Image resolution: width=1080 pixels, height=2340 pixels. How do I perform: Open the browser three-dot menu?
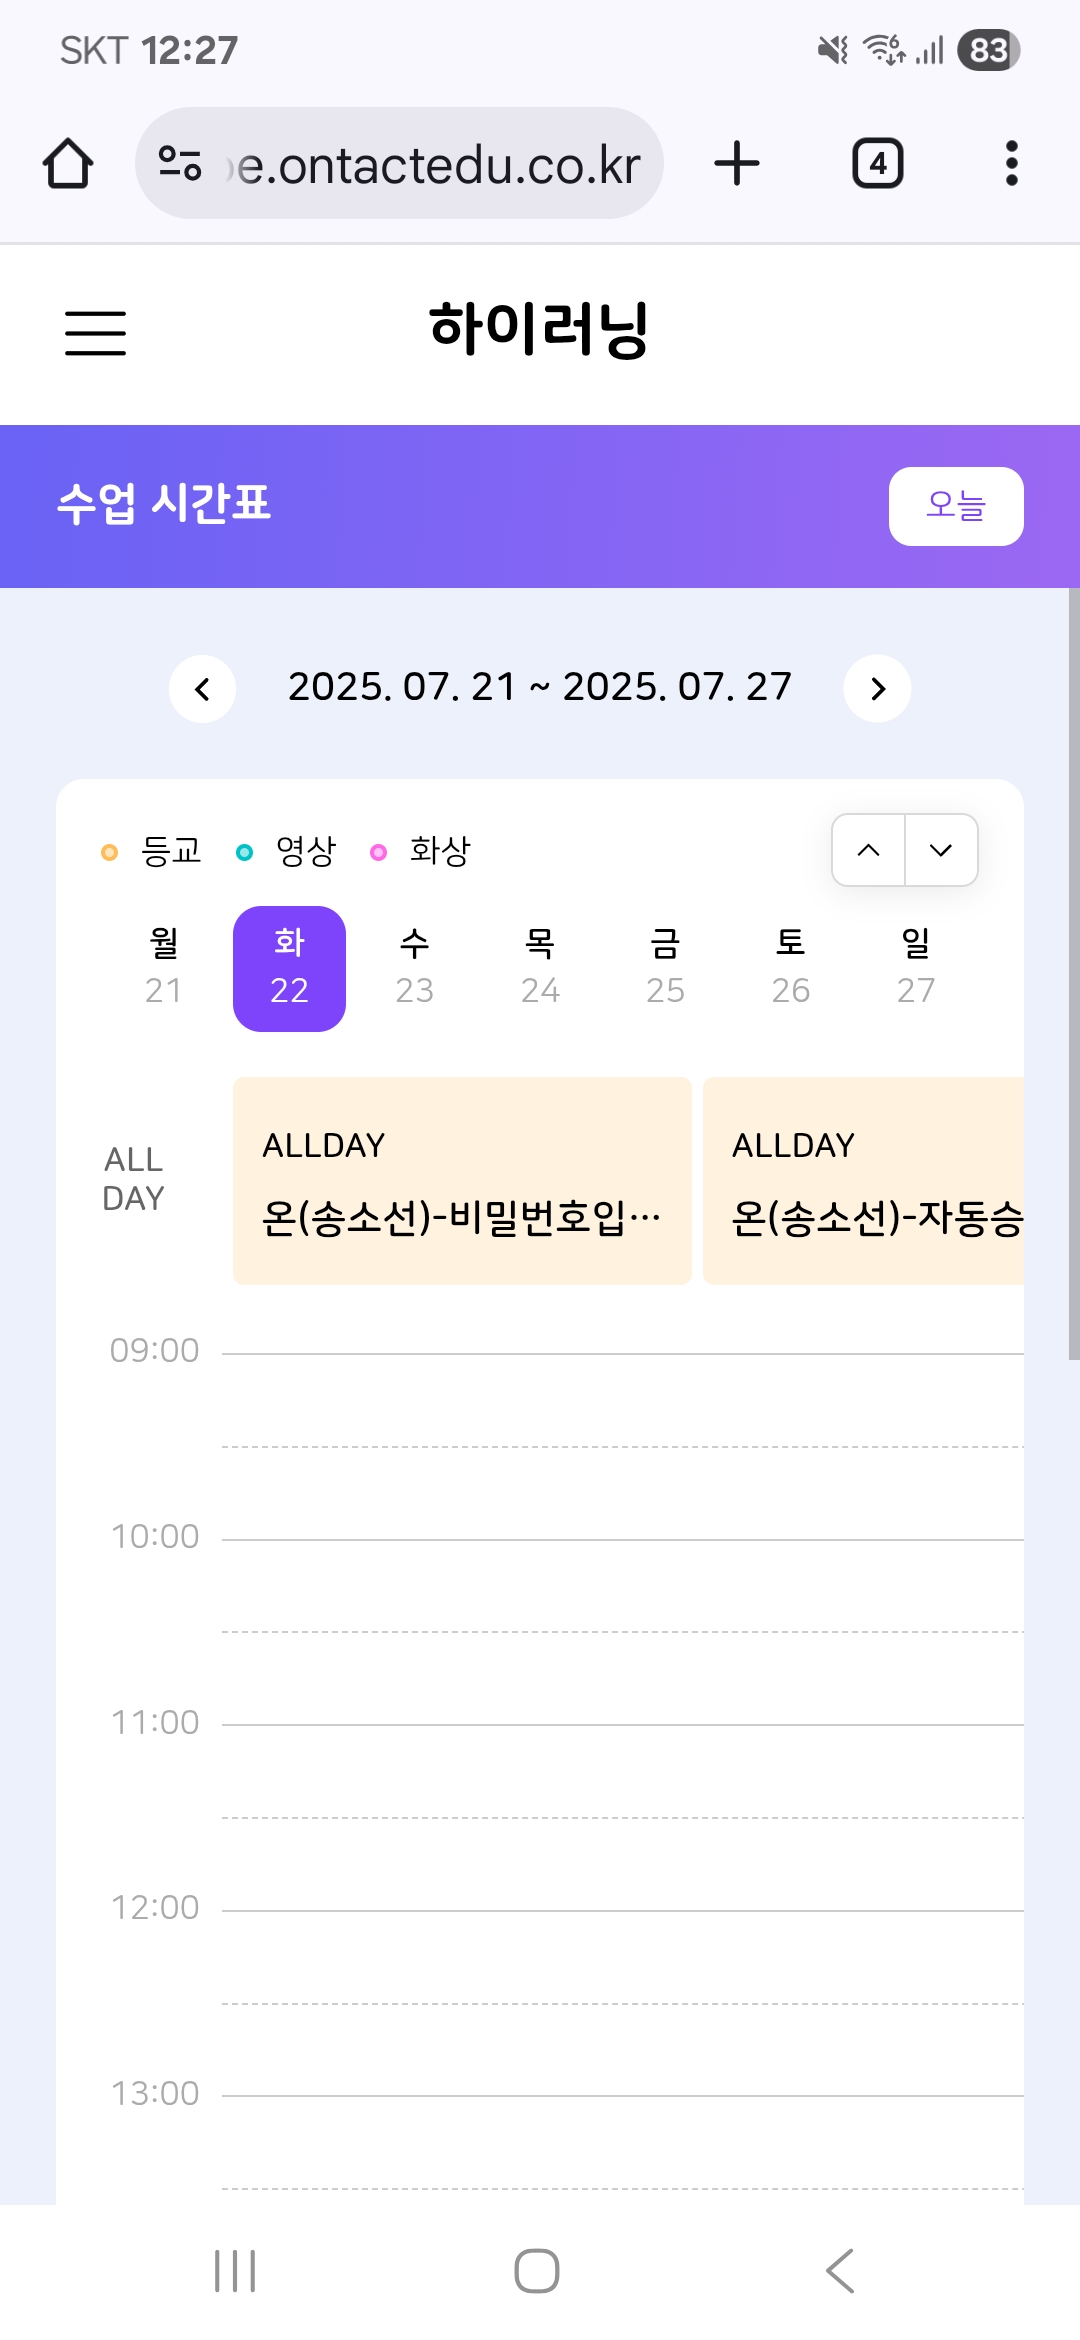pos(1011,163)
